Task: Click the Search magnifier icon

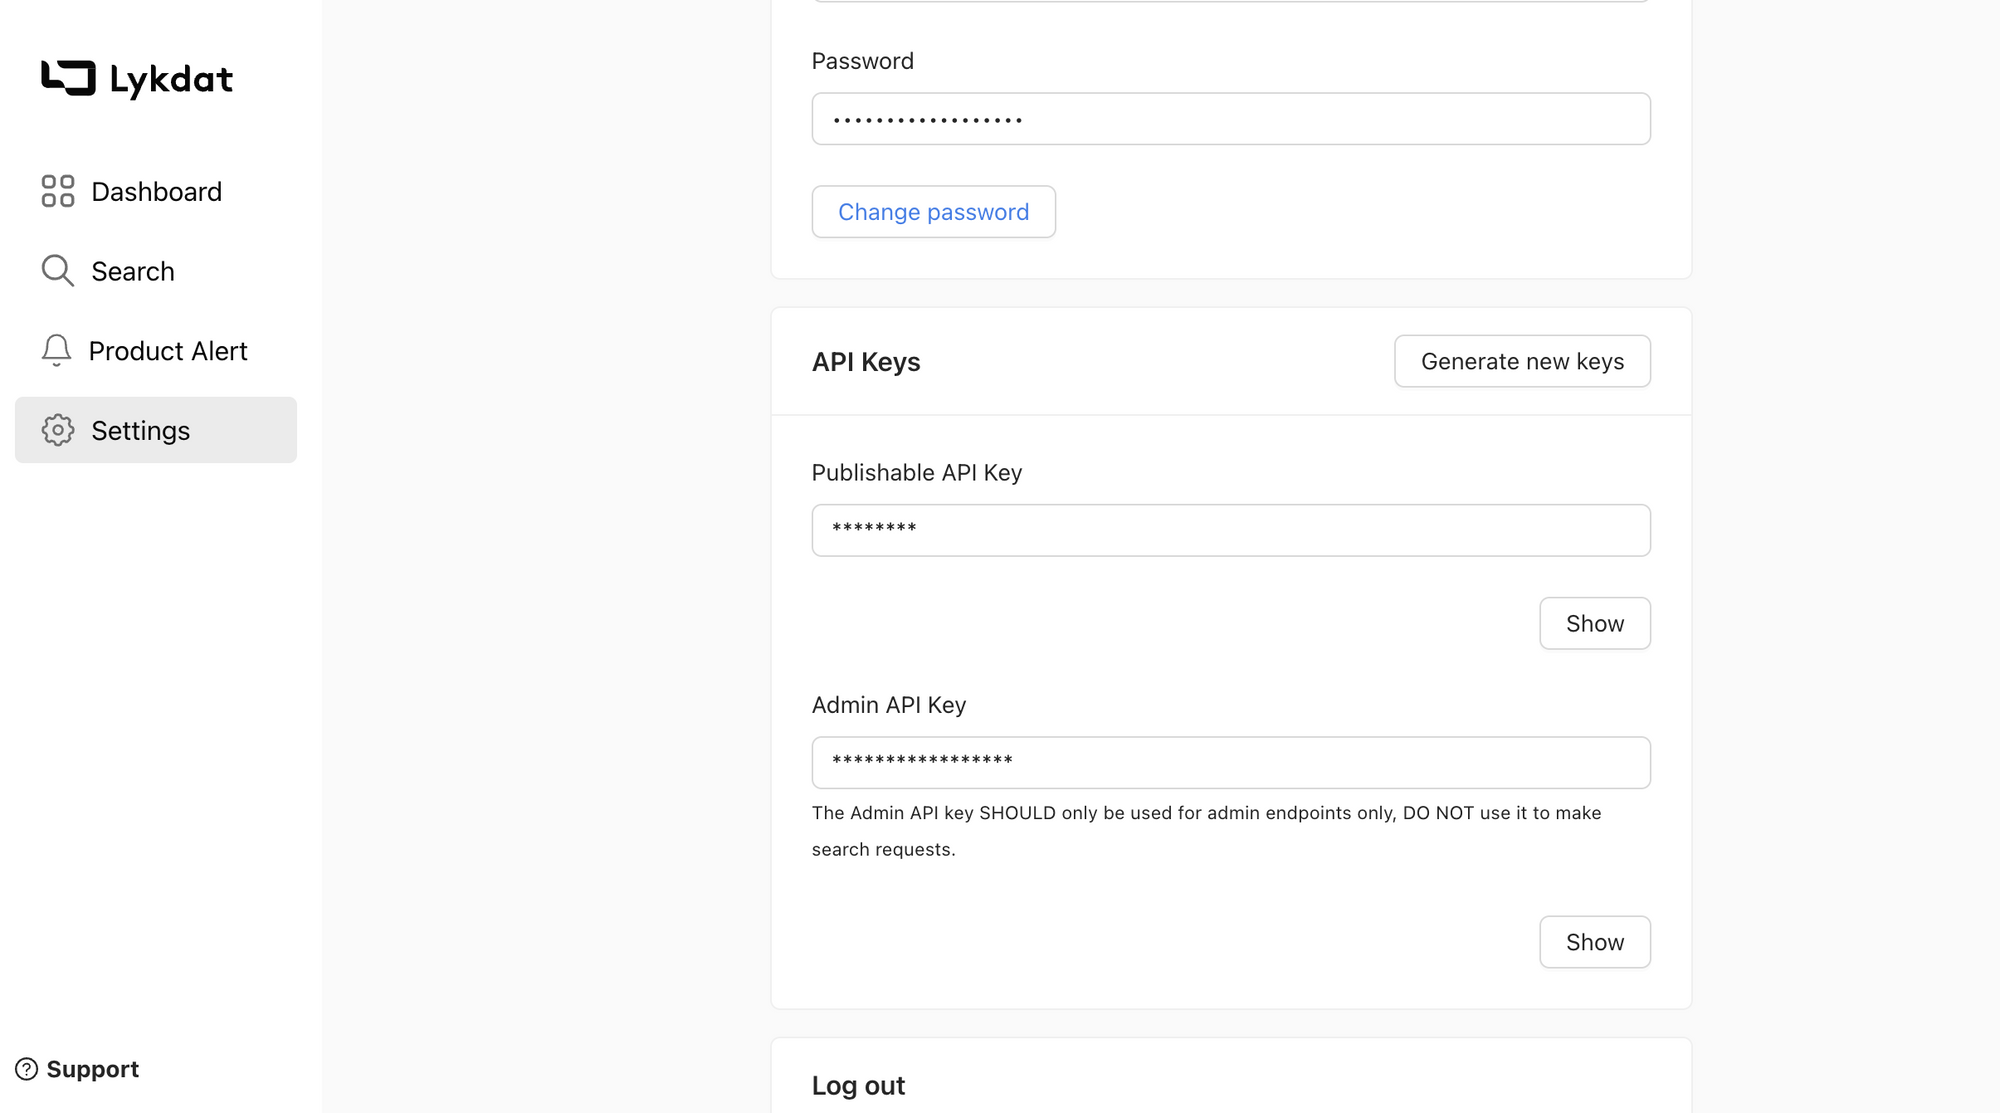Action: tap(58, 271)
